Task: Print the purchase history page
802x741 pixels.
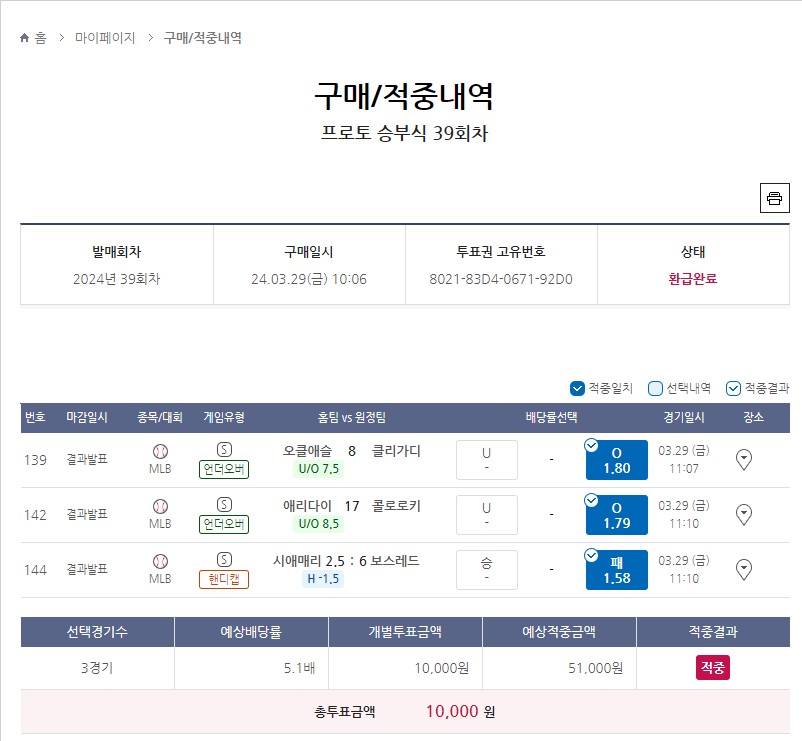Action: click(x=774, y=198)
